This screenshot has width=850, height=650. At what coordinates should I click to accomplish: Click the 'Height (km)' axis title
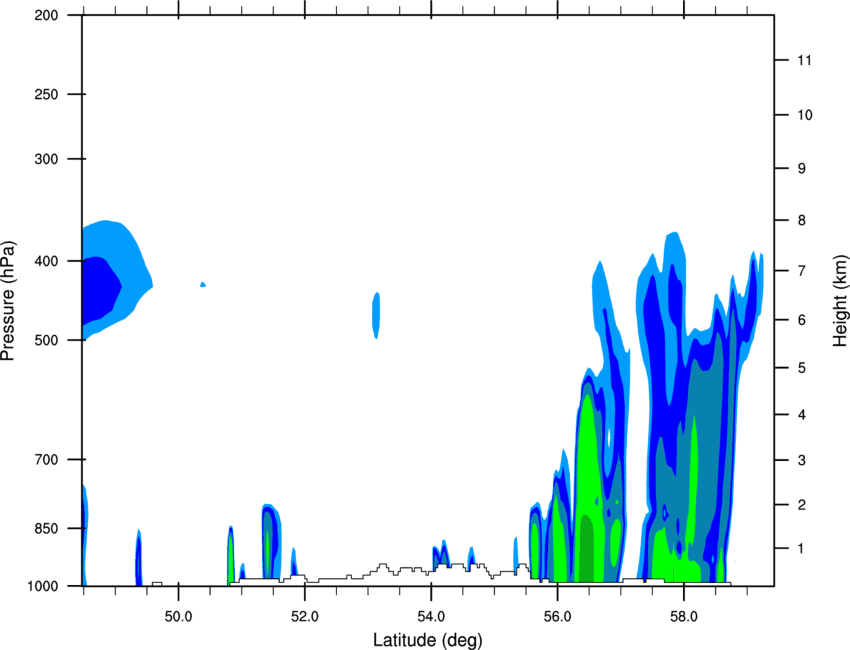point(840,301)
